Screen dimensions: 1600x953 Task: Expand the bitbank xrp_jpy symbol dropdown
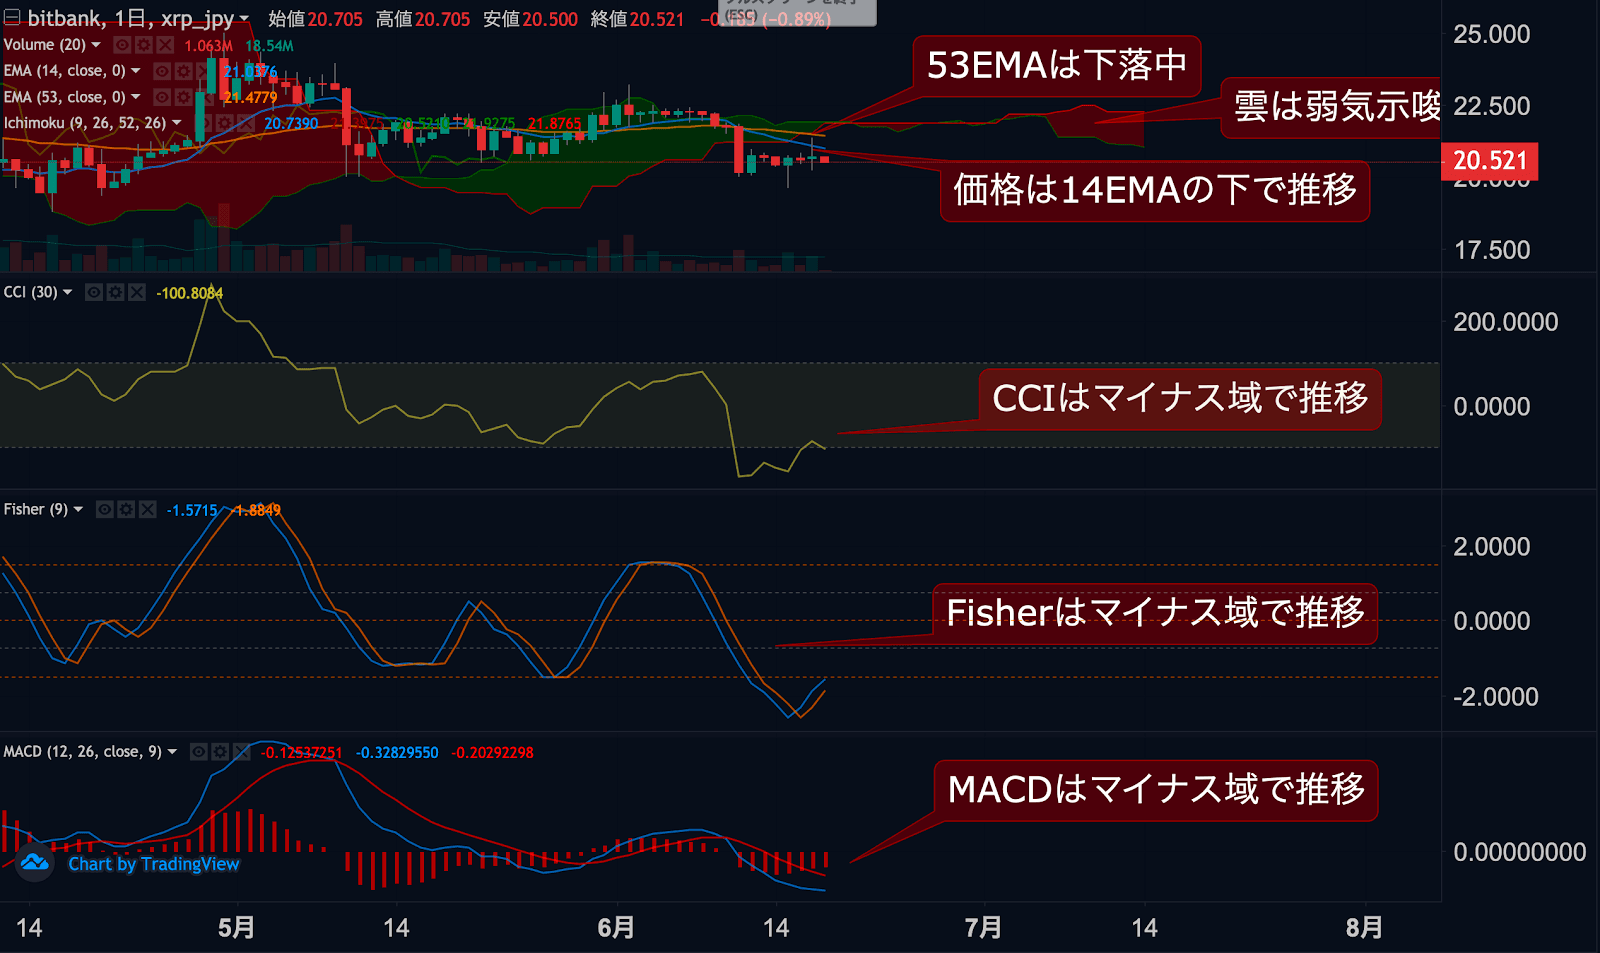244,19
